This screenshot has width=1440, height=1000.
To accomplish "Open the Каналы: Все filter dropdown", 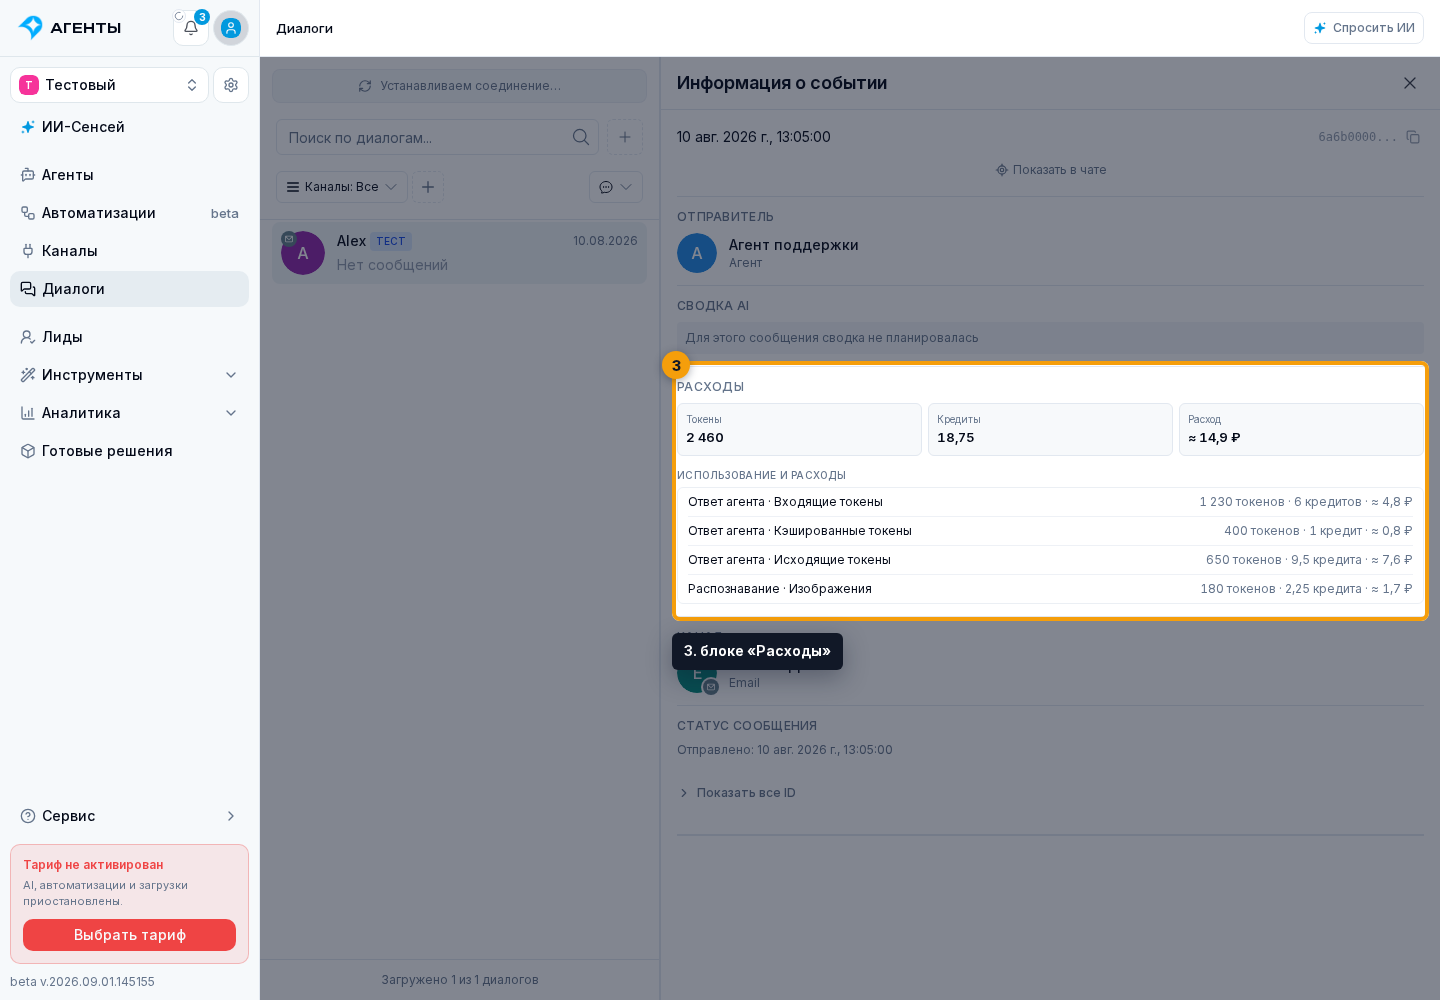I will click(x=342, y=187).
